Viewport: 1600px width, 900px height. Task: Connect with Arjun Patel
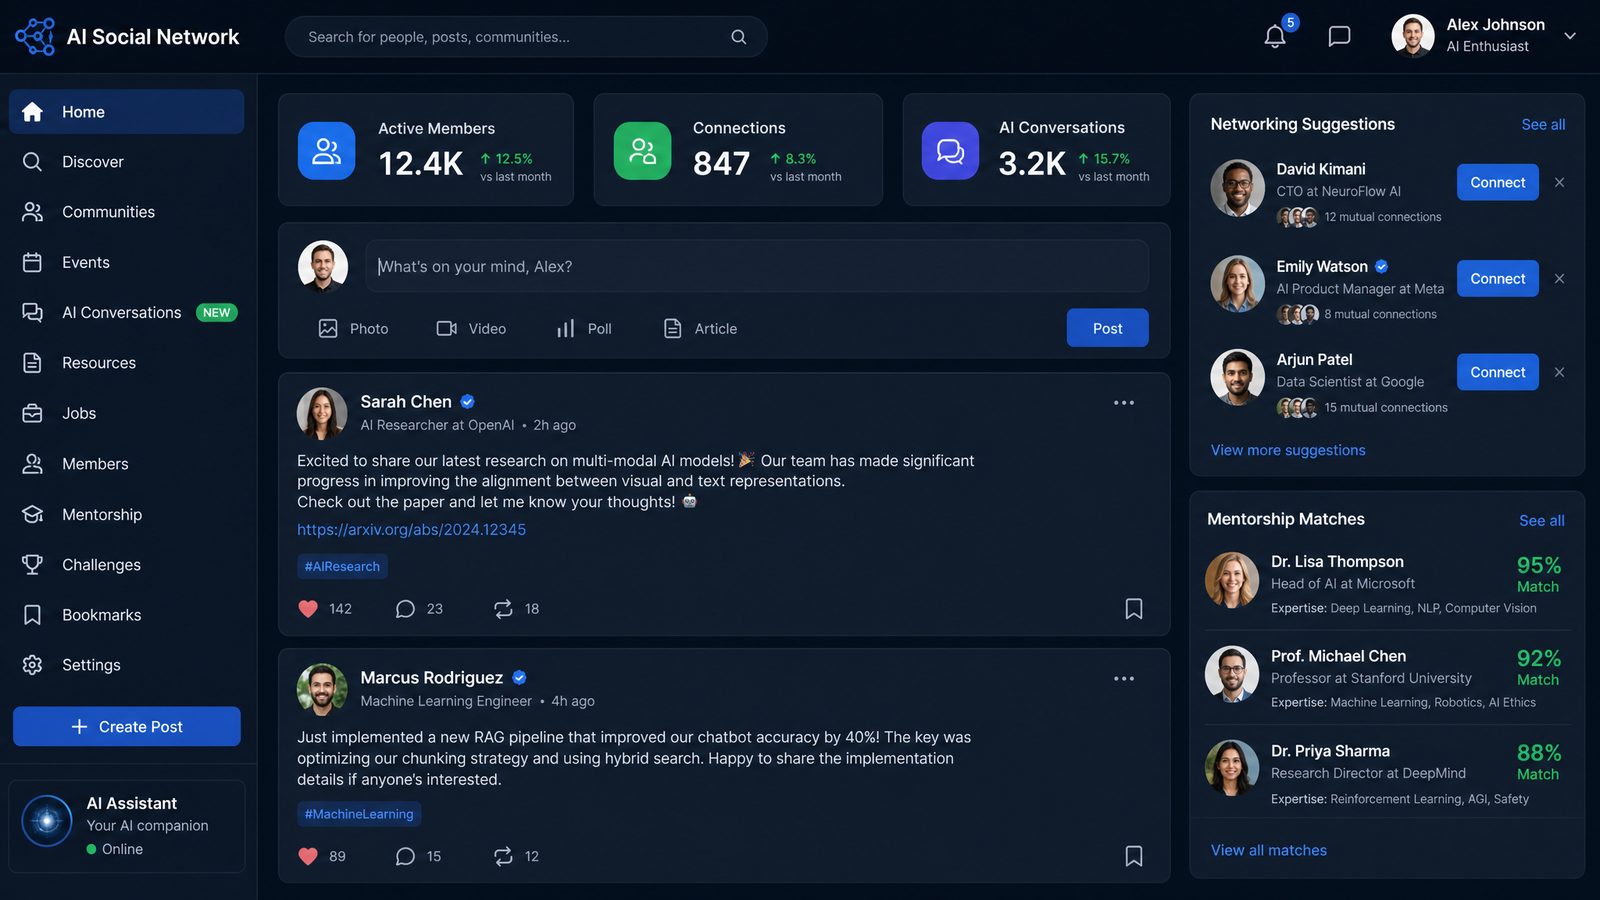click(x=1497, y=372)
